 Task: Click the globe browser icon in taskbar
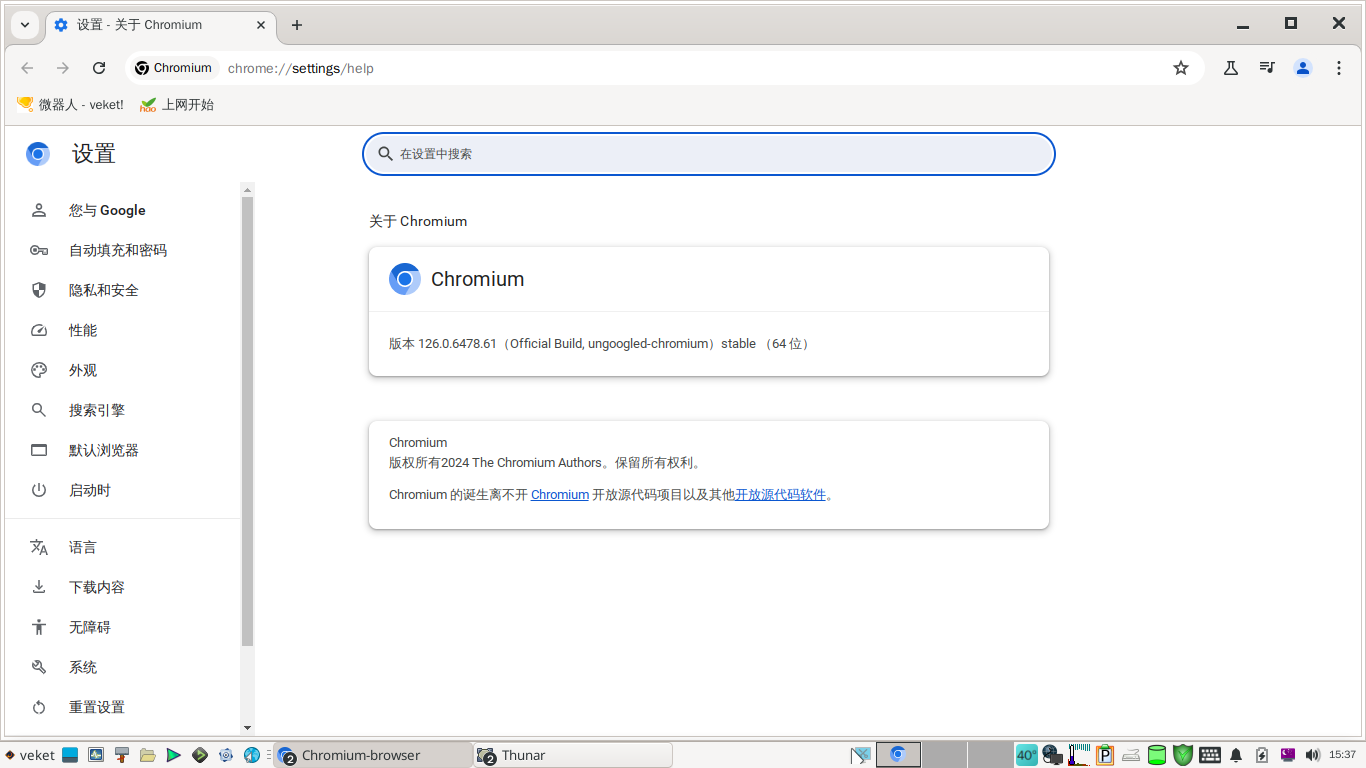click(x=252, y=755)
